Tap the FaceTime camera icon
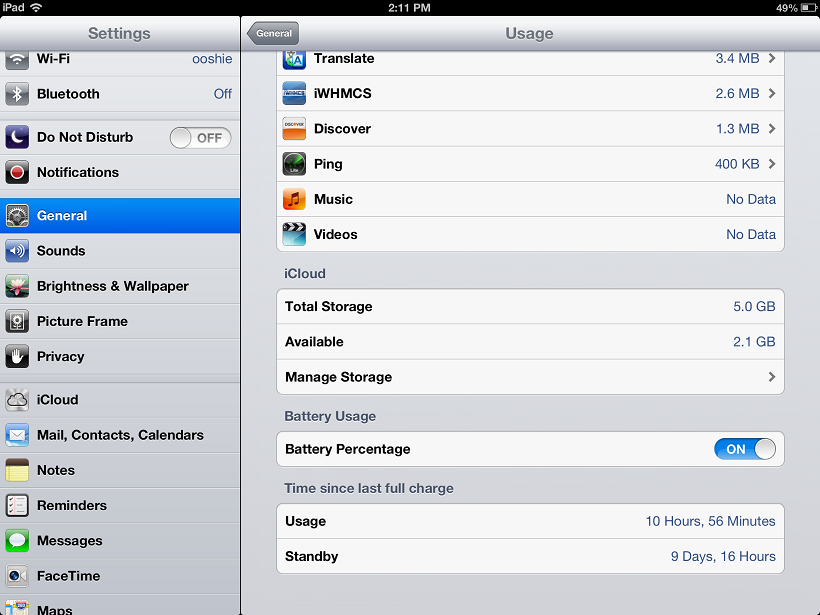The image size is (820, 615). tap(17, 576)
